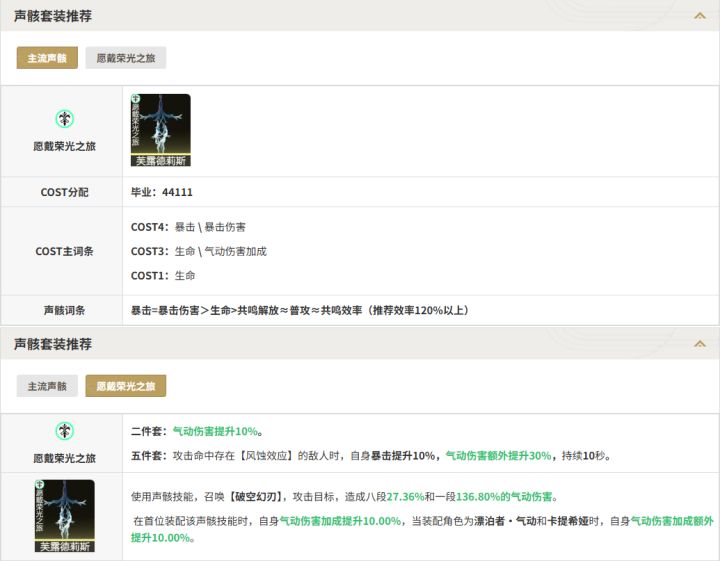The image size is (720, 561).
Task: Click the 愿戴荣光之旅 label above COST分配
Action: pos(65,146)
